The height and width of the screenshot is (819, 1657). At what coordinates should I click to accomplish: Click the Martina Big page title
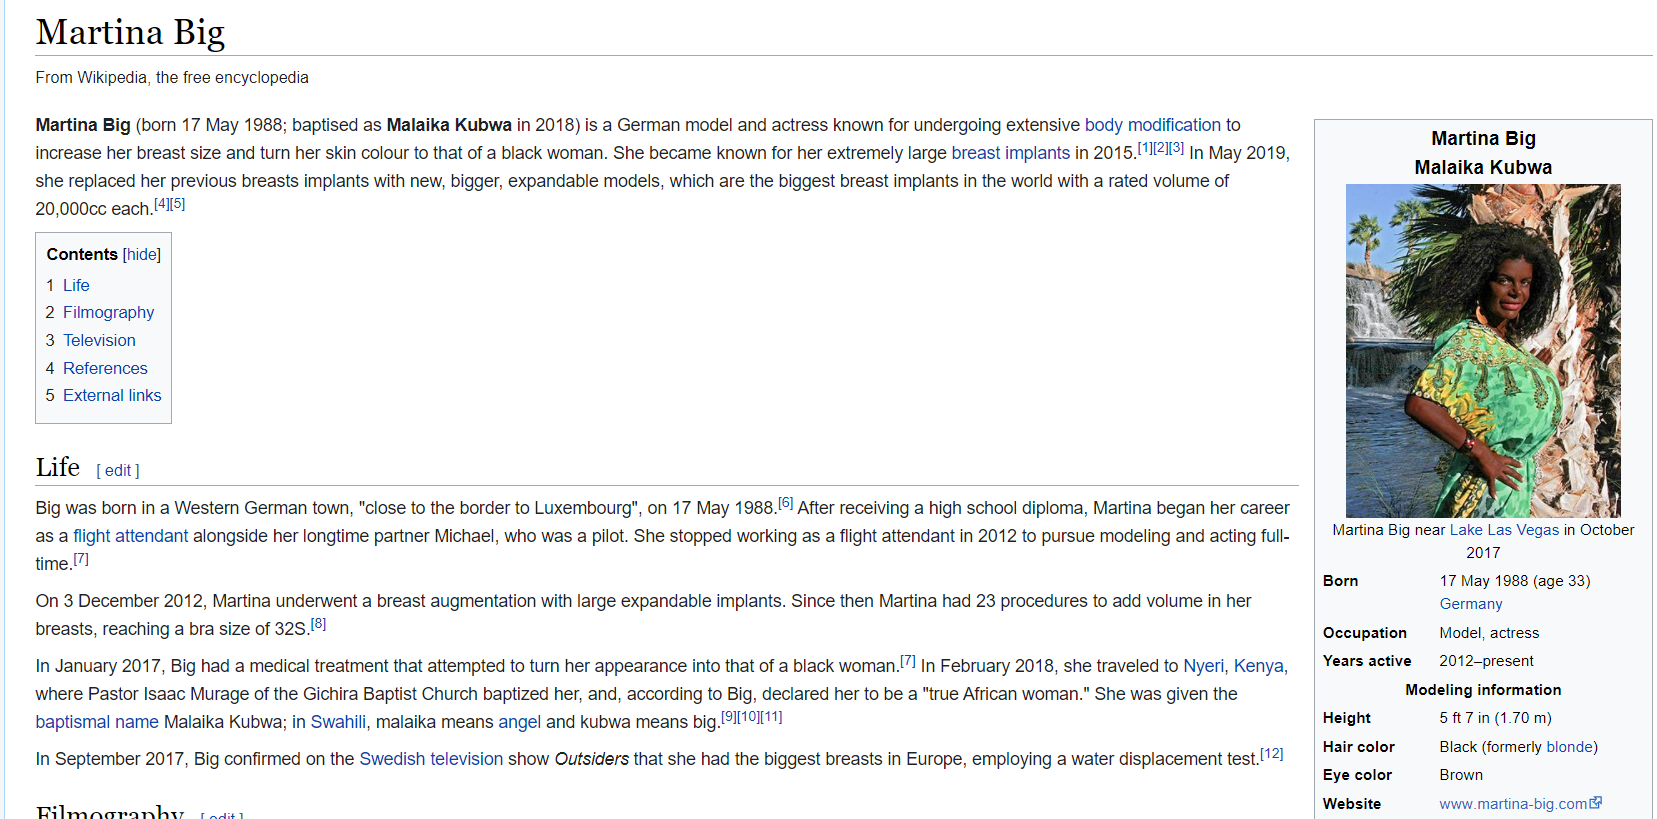click(x=130, y=32)
